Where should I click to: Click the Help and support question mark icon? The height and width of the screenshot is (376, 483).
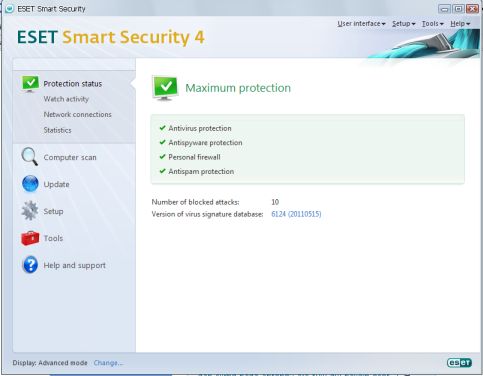pyautogui.click(x=30, y=265)
